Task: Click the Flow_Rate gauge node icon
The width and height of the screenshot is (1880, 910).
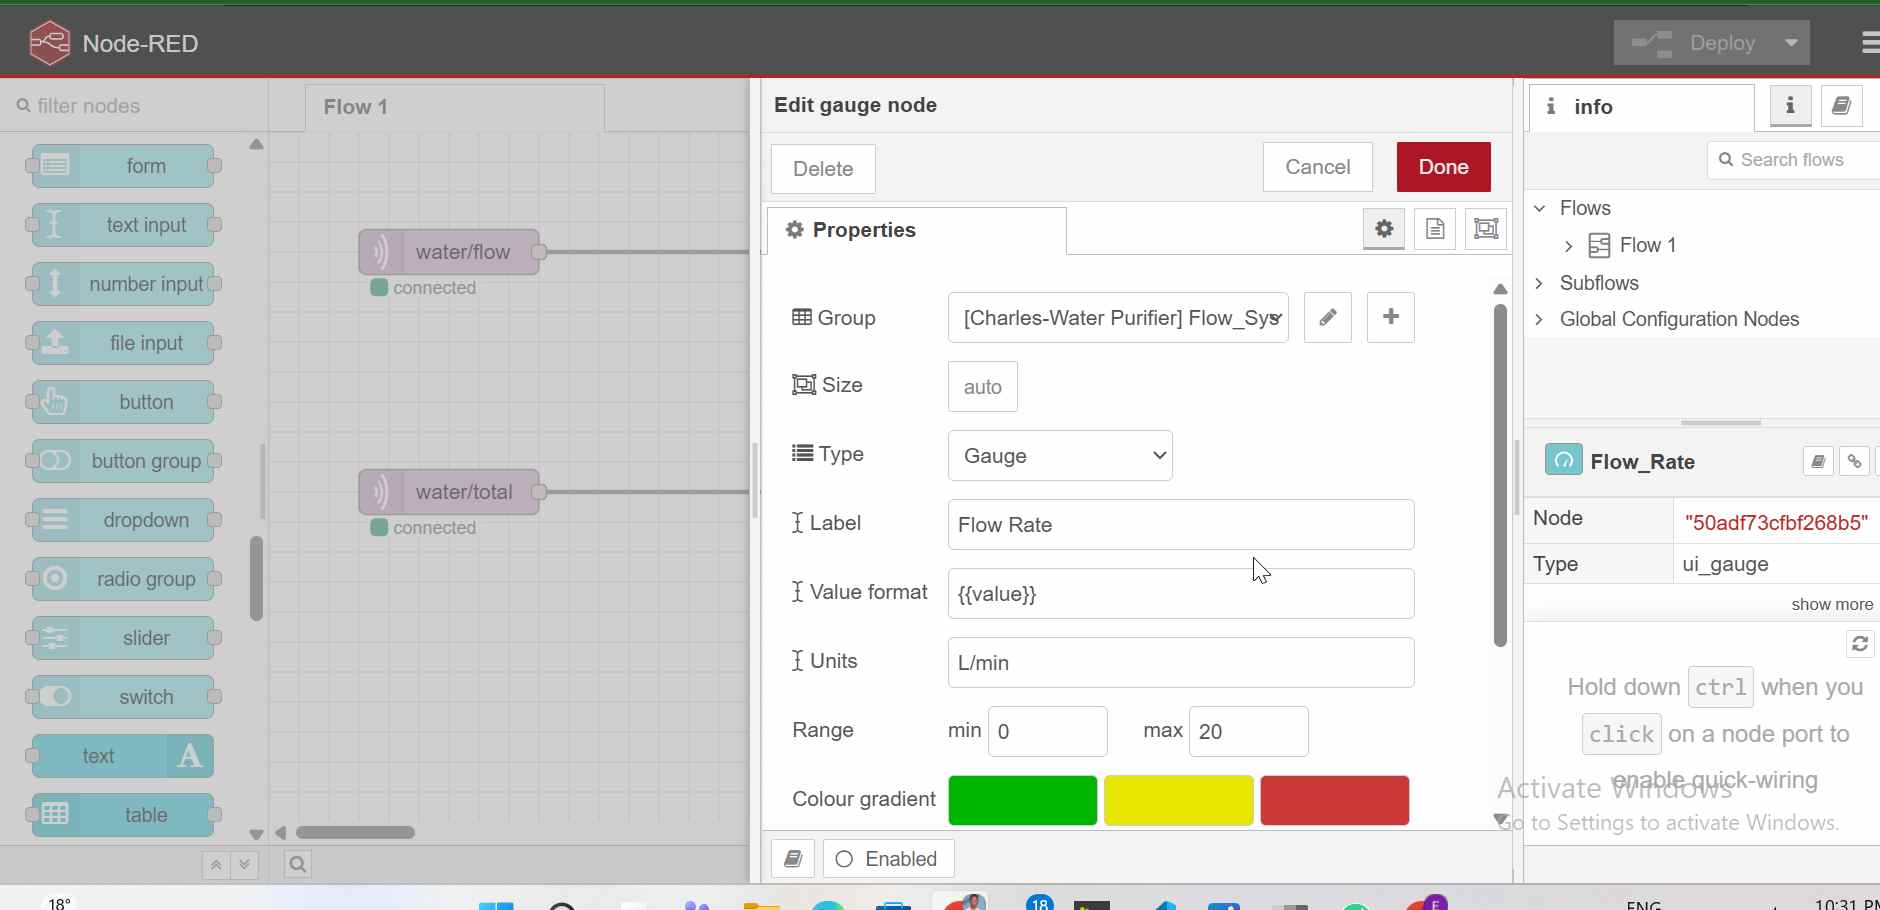Action: click(x=1564, y=460)
